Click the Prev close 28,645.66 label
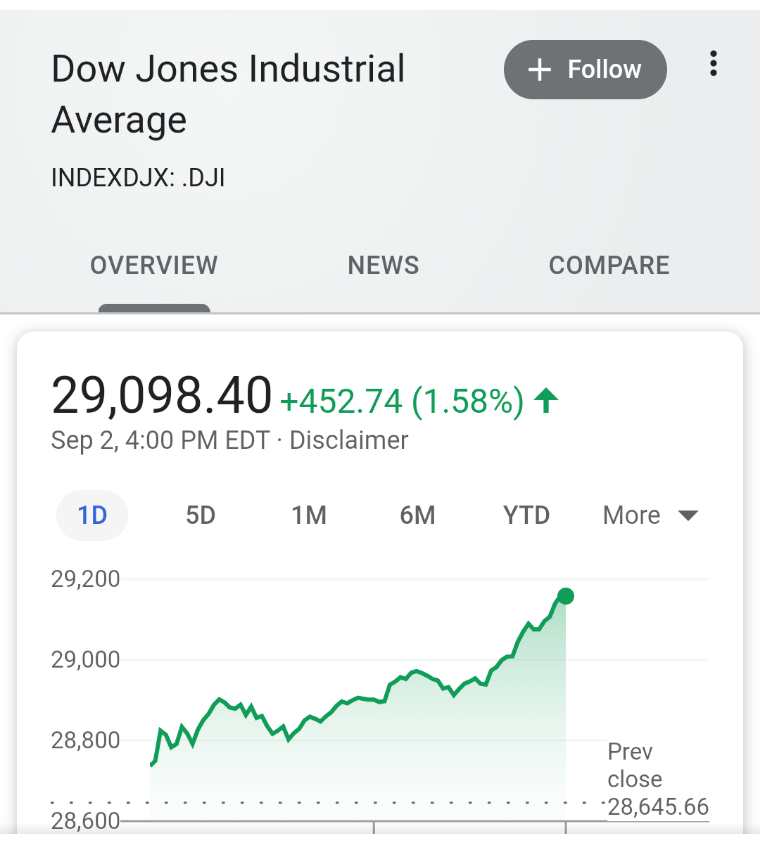760x845 pixels. coord(658,779)
